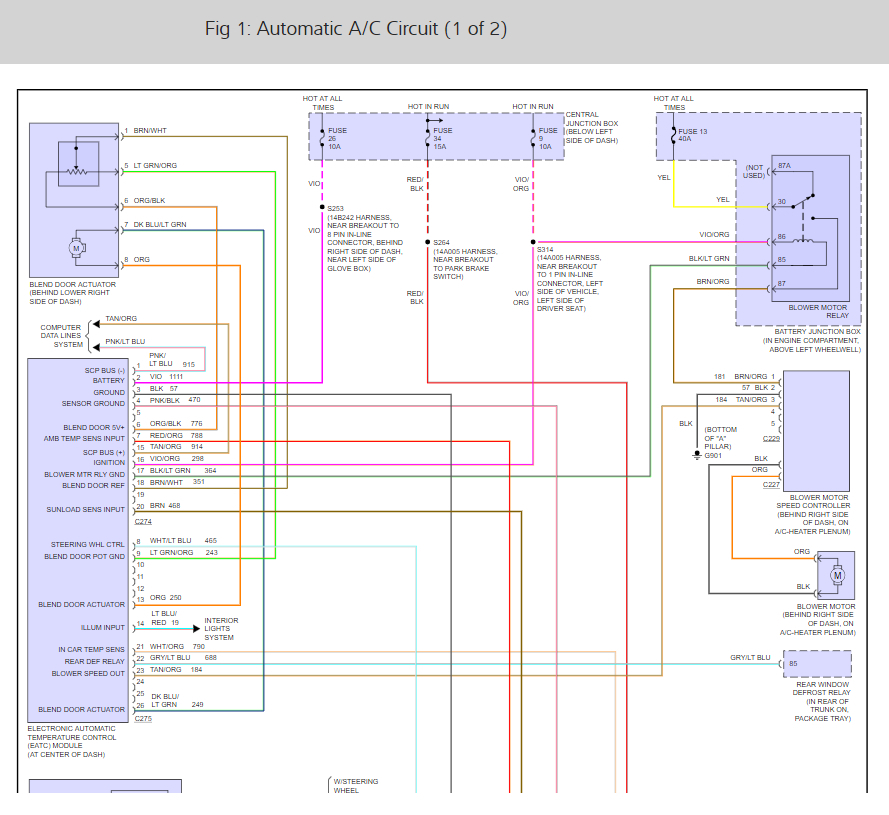
Task: Click the defrost relay terminal 85 box
Action: [817, 664]
